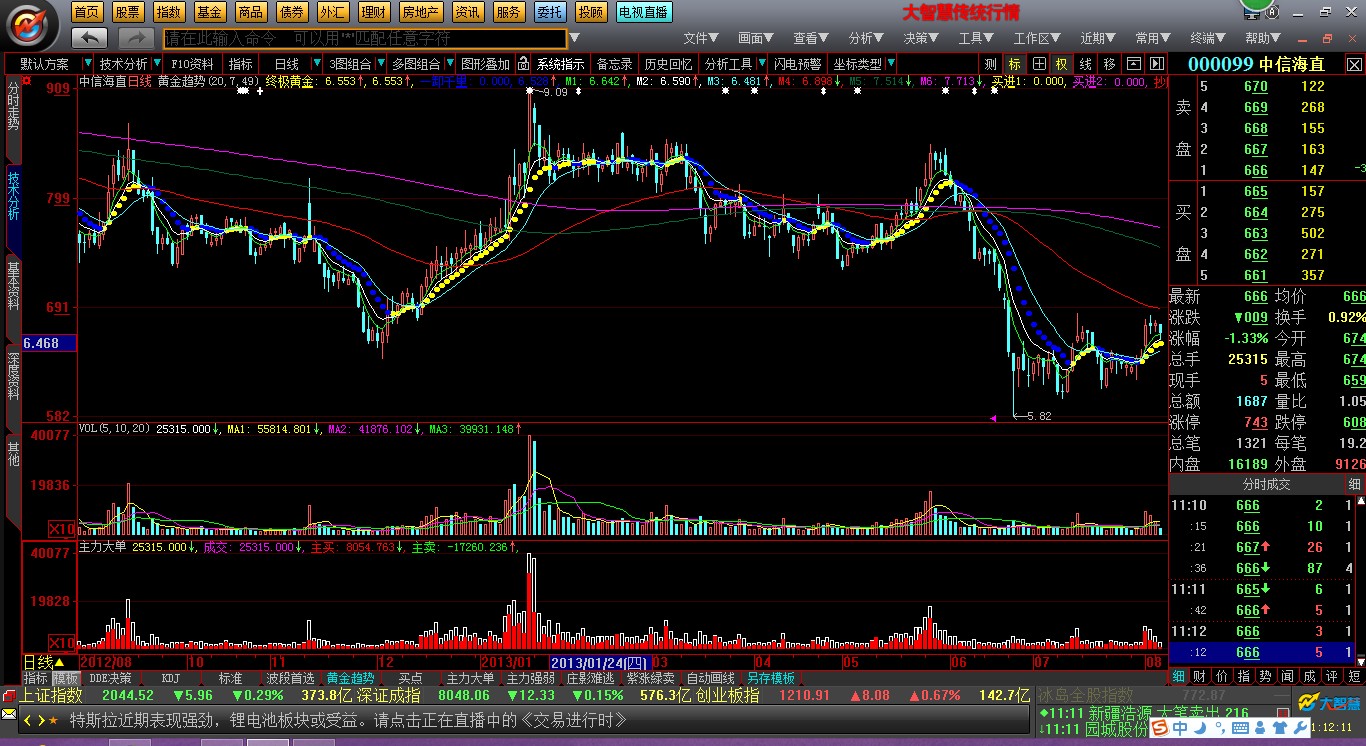Go back with the left arrow button
Viewport: 1366px width, 746px height.
(x=90, y=38)
